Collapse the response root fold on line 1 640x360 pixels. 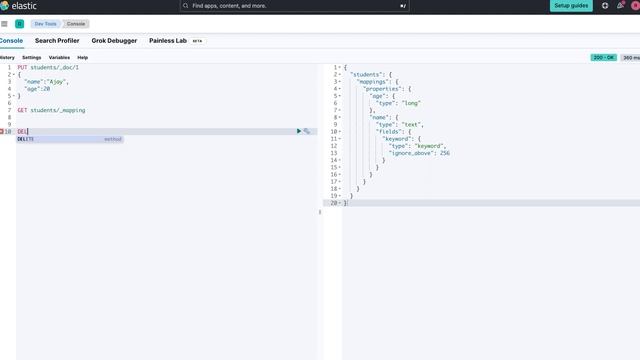click(x=340, y=67)
